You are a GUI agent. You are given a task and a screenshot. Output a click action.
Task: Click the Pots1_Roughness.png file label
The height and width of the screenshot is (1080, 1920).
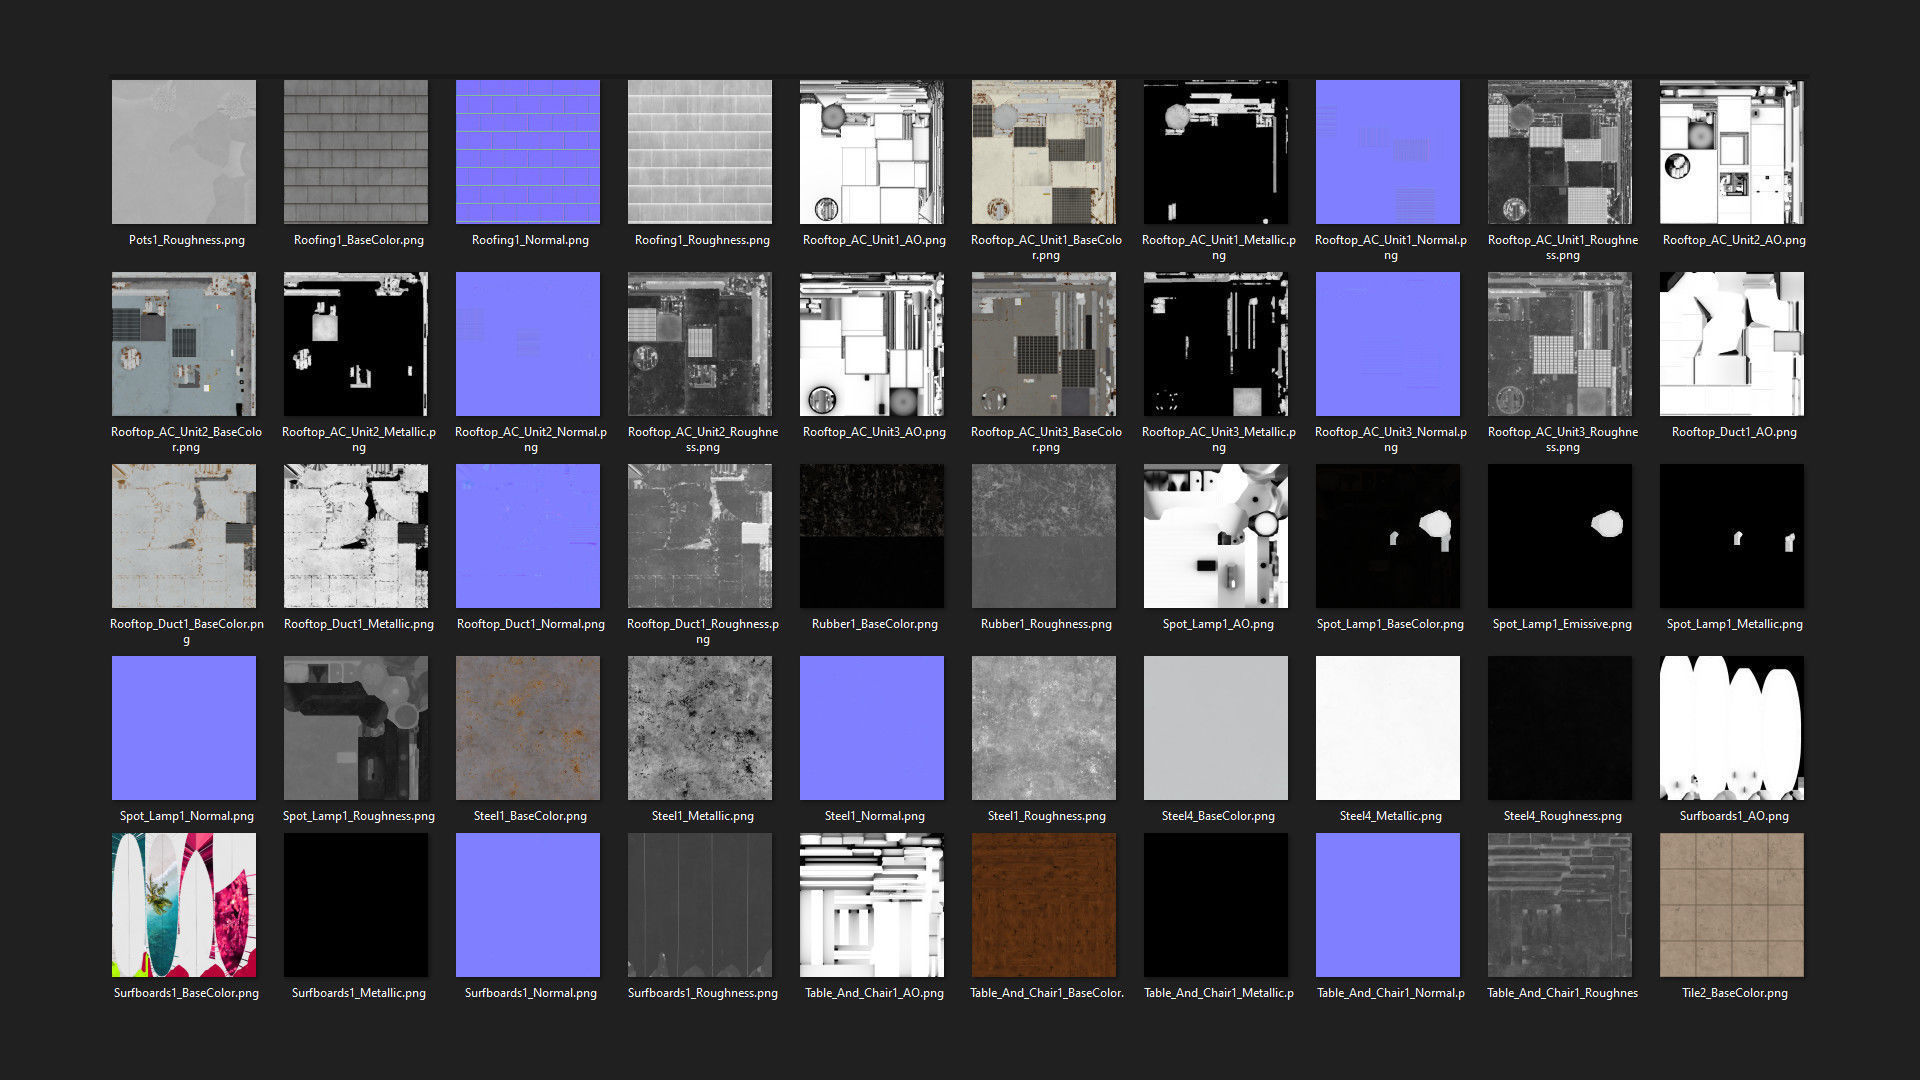pos(187,240)
